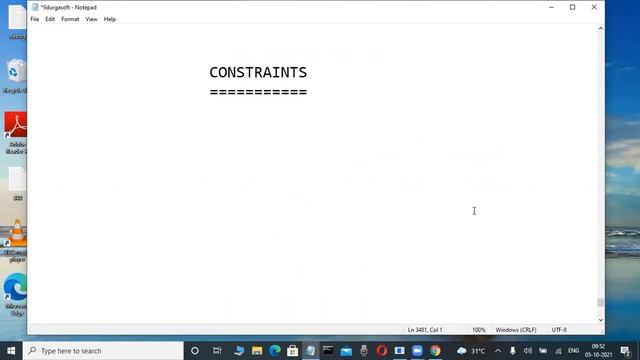Viewport: 640px width, 360px height.
Task: Click the 100% zoom status entry
Action: [479, 330]
